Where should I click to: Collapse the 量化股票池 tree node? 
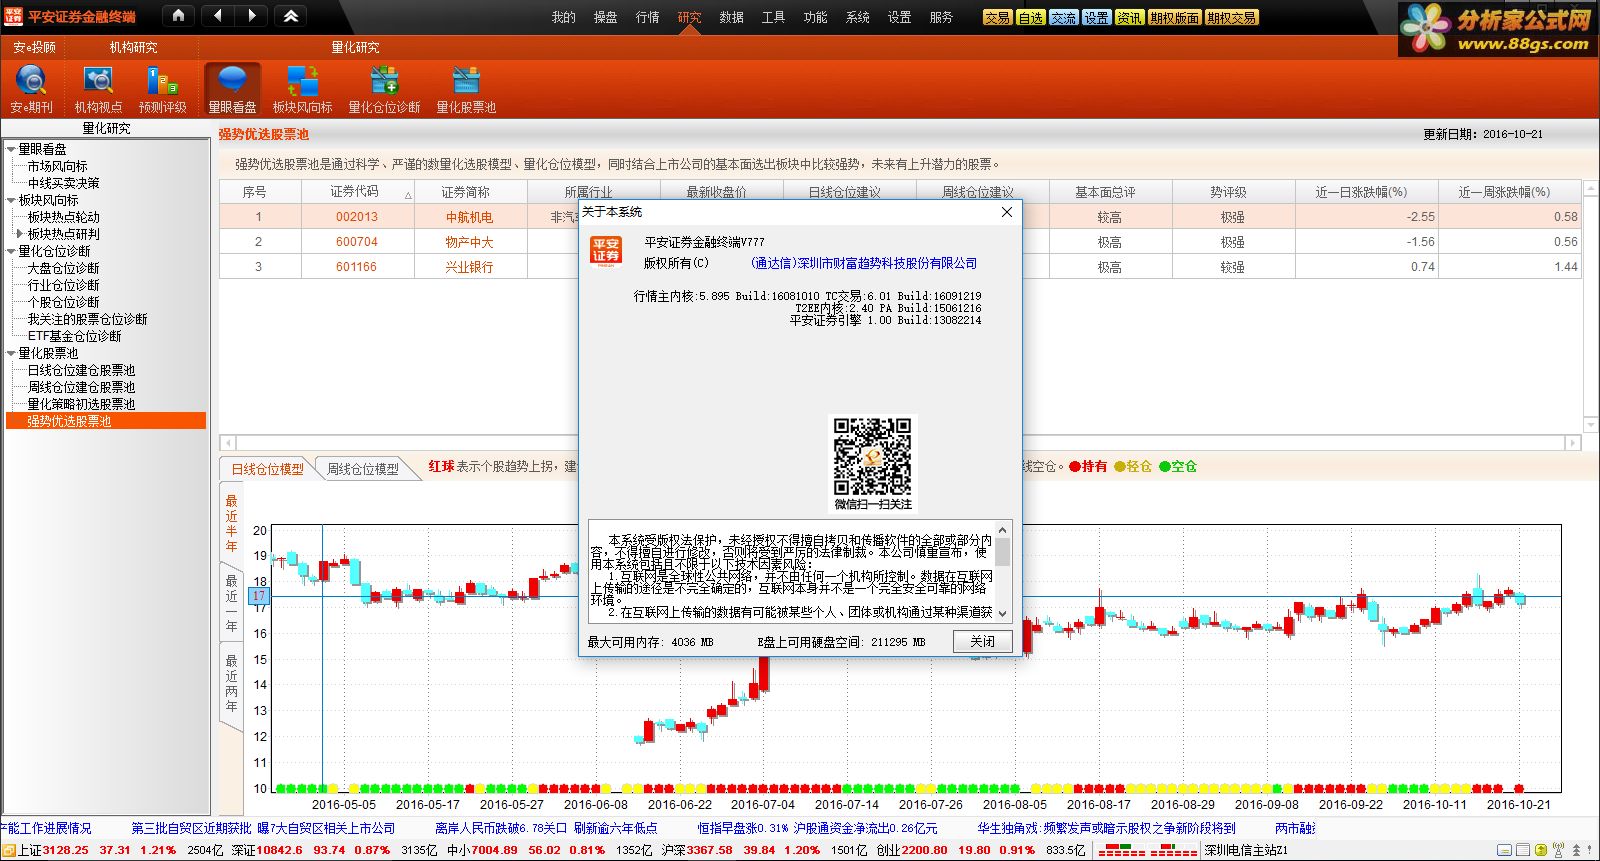tap(11, 353)
